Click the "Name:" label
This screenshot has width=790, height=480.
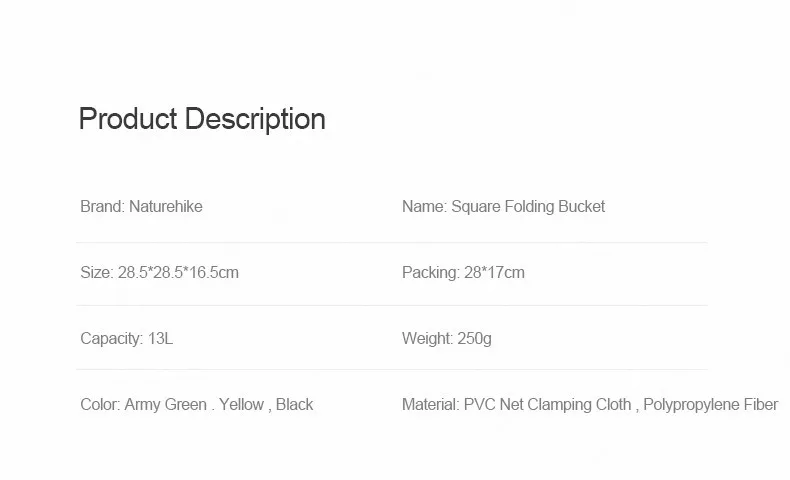(x=424, y=207)
